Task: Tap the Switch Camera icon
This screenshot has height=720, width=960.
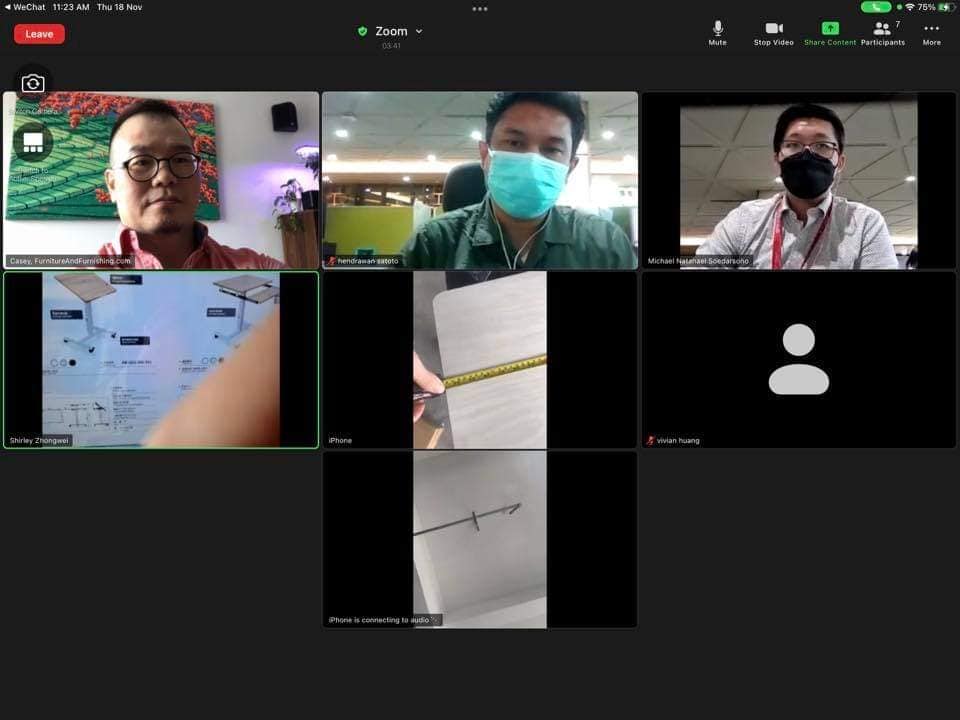Action: click(33, 84)
